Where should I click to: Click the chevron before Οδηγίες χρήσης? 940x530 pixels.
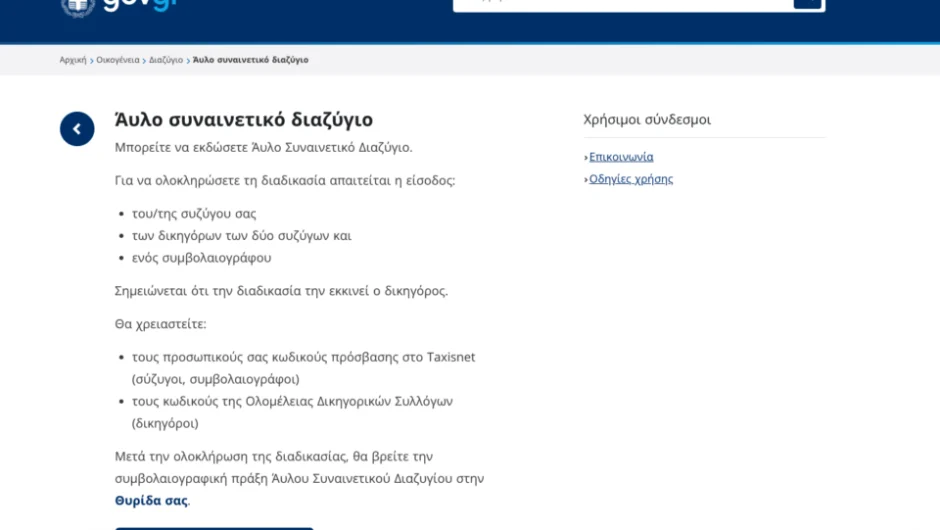586,180
